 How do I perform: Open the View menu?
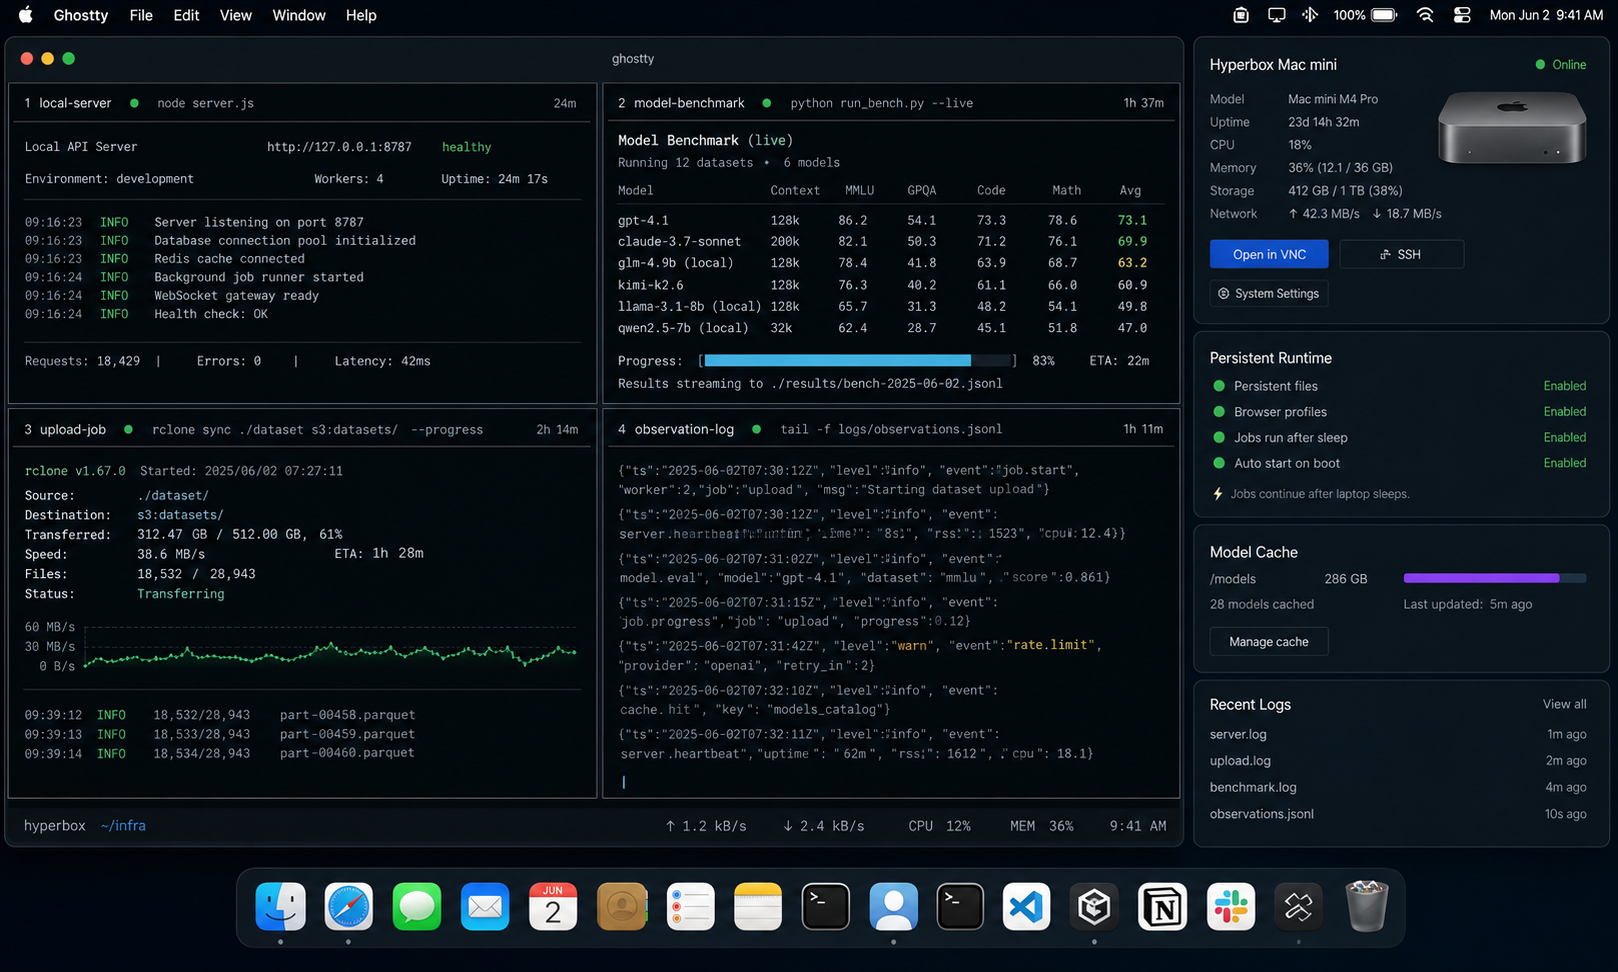tap(236, 15)
